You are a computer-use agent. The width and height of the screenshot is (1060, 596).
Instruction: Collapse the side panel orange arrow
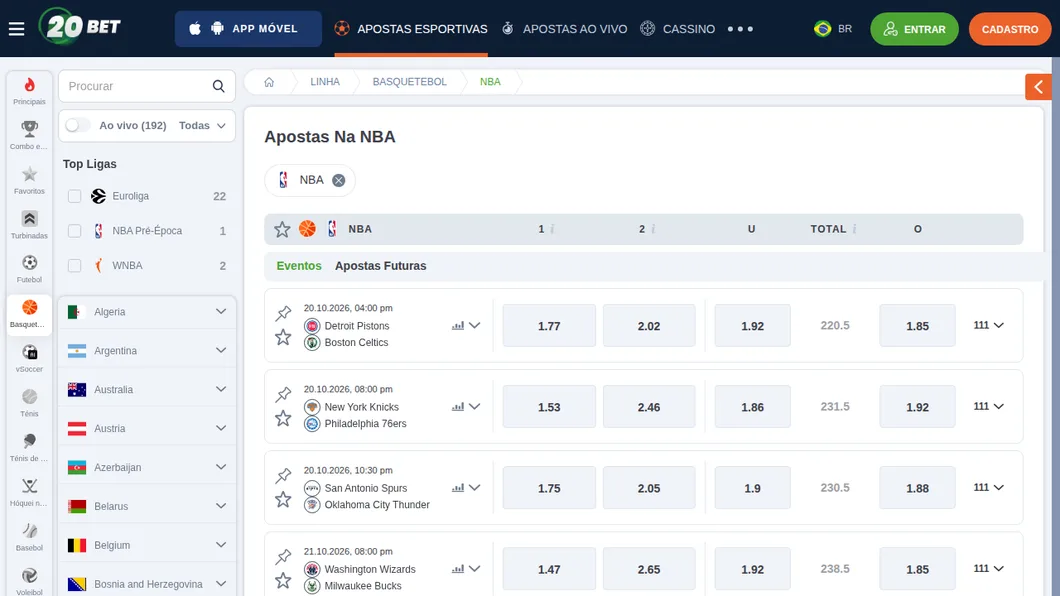1038,86
